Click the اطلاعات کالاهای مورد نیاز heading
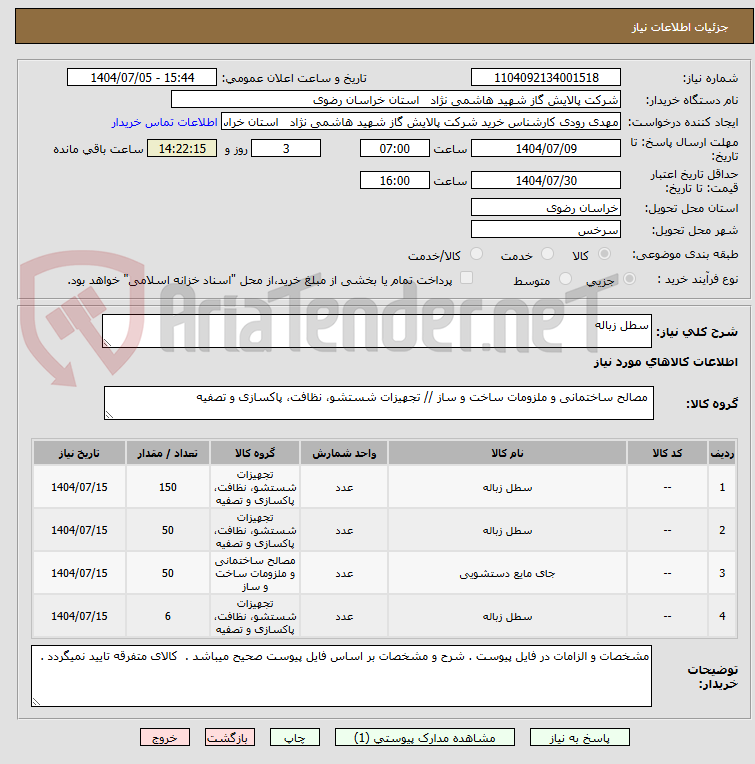Screen dimensions: 755x764 (x=665, y=362)
